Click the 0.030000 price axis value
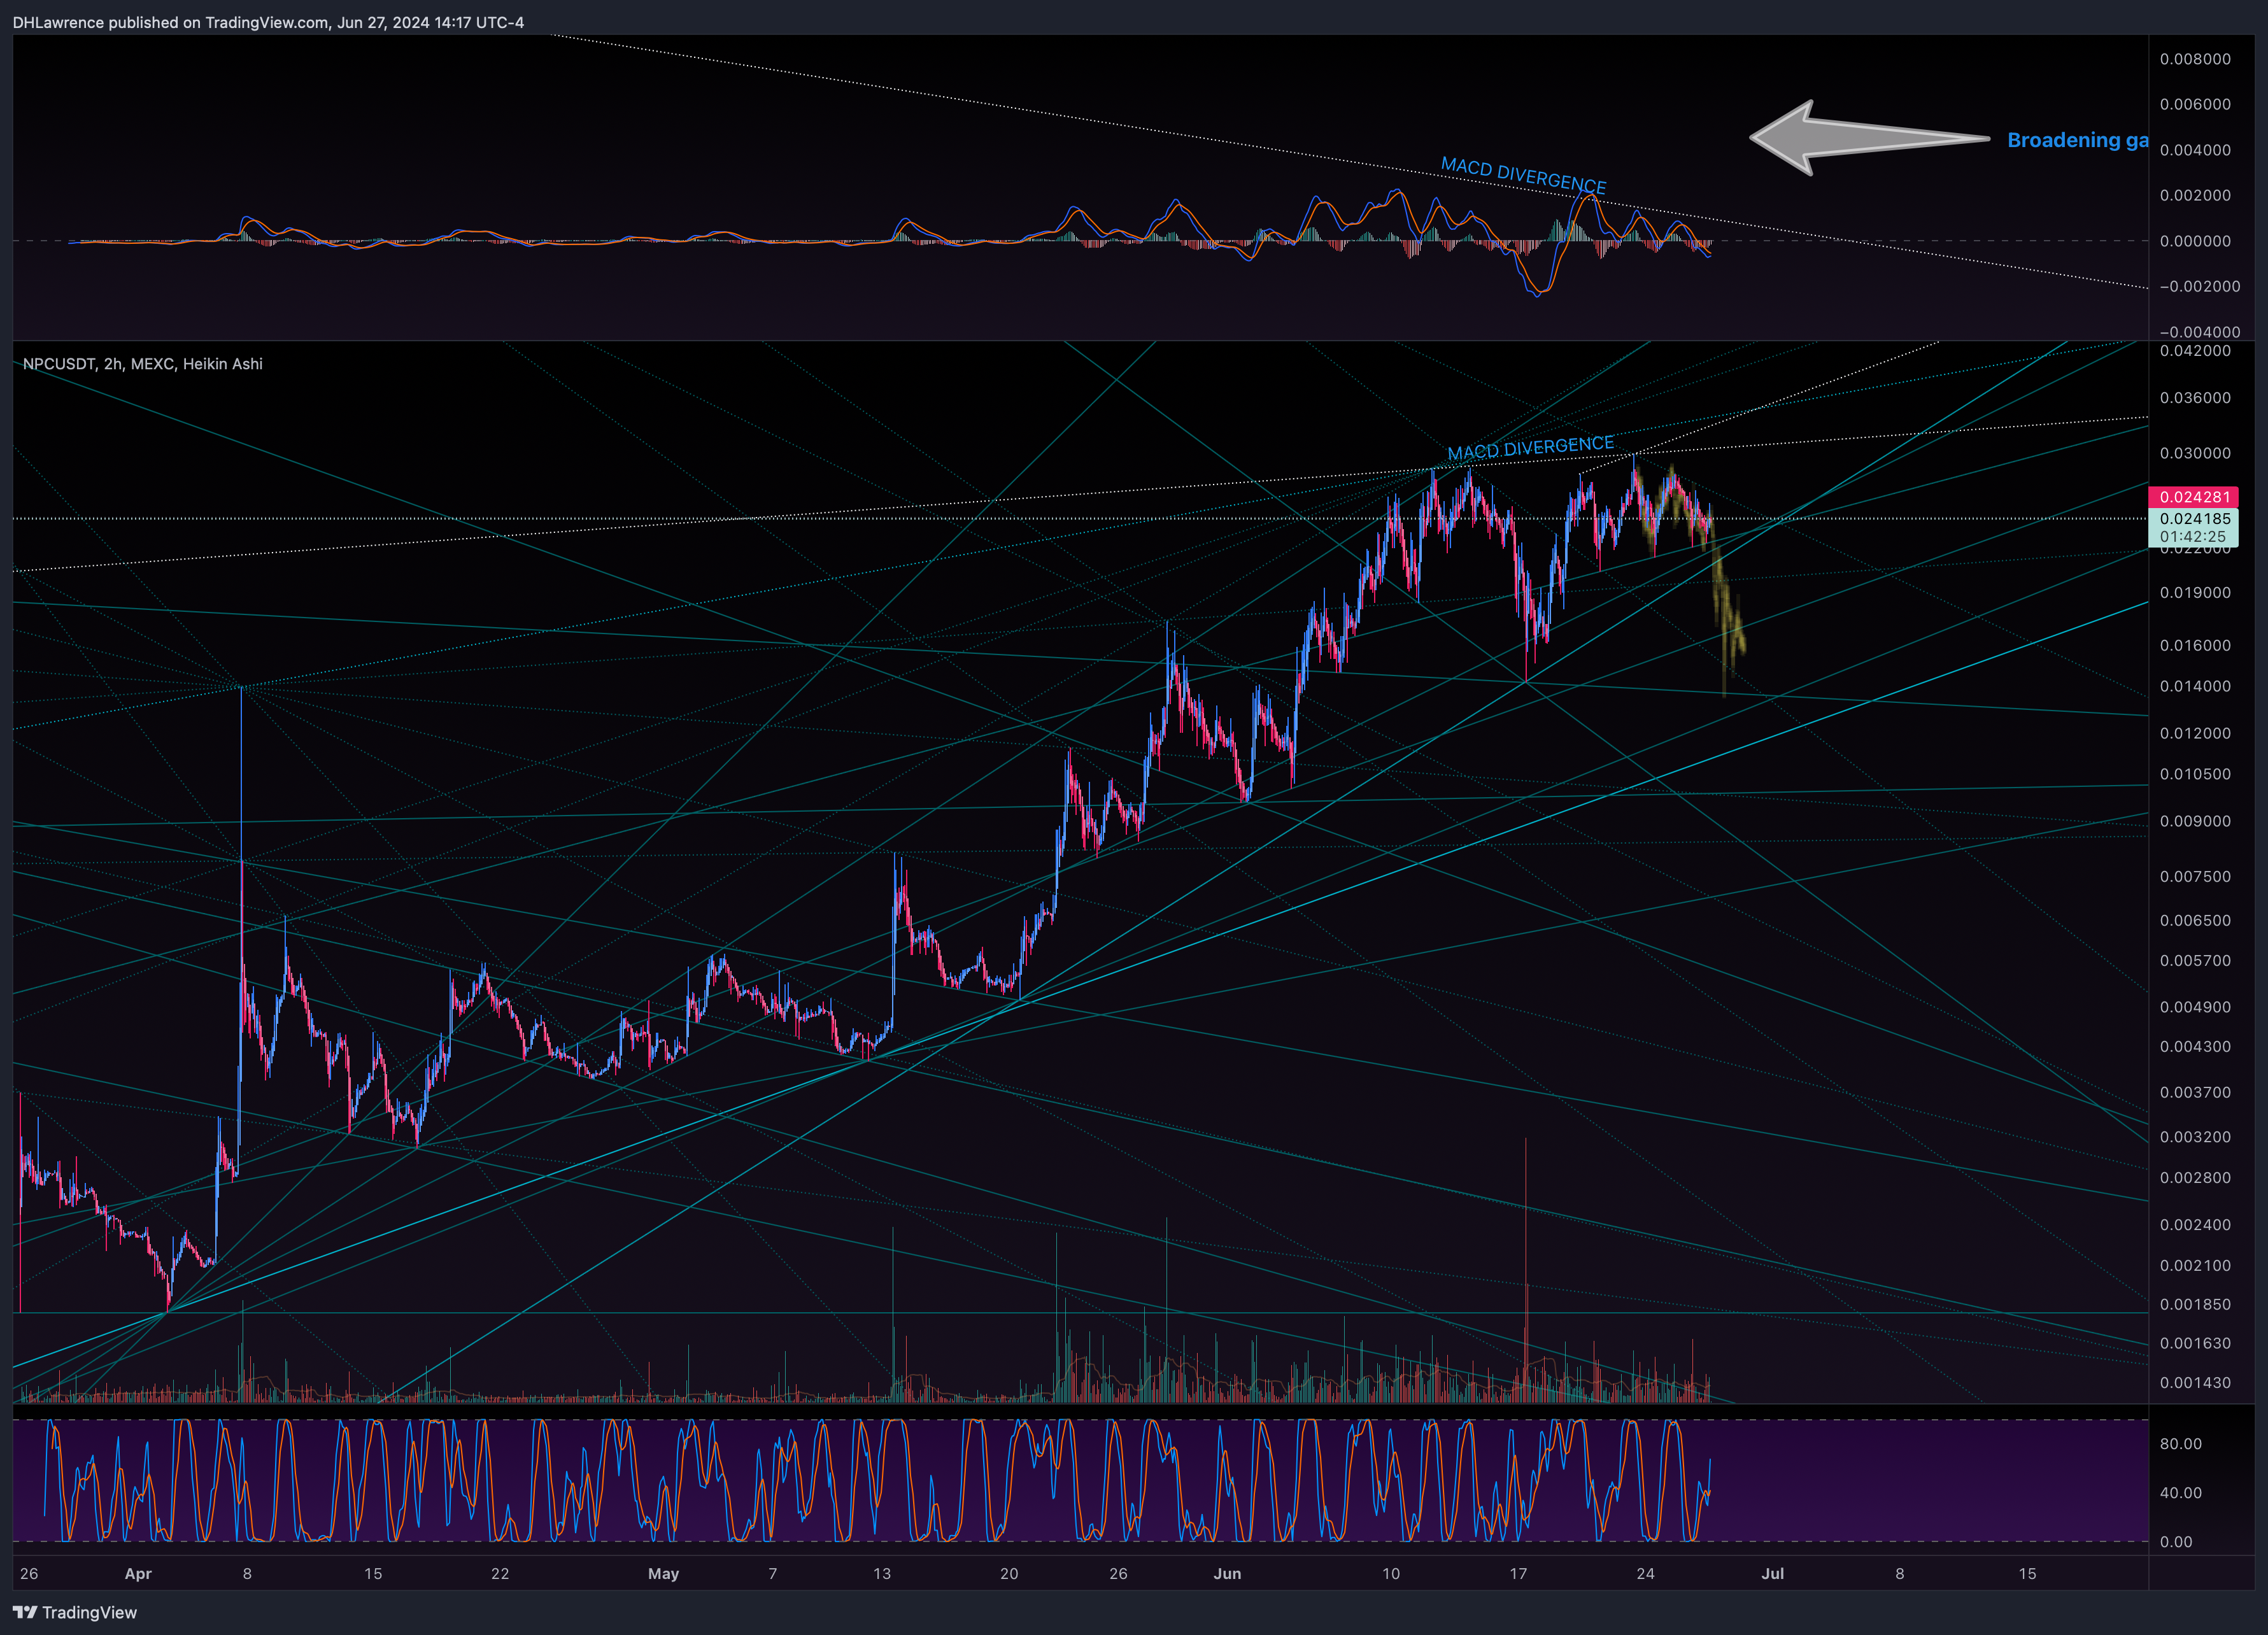2268x1635 pixels. click(x=2195, y=453)
